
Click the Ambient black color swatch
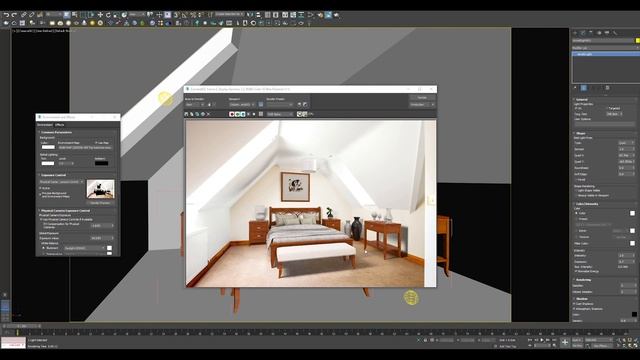click(x=101, y=163)
